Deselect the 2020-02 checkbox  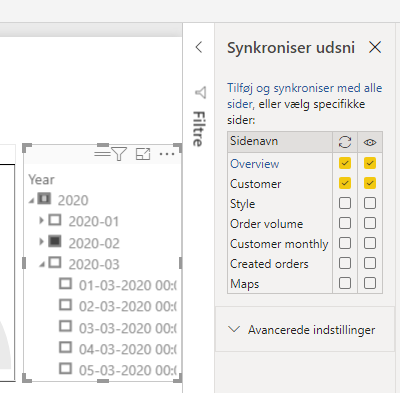pyautogui.click(x=55, y=241)
